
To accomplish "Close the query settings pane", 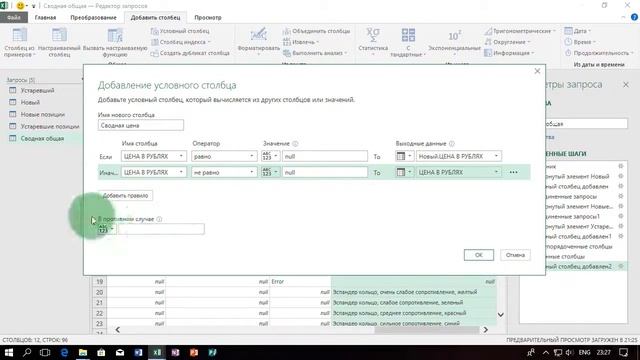I will coord(626,84).
